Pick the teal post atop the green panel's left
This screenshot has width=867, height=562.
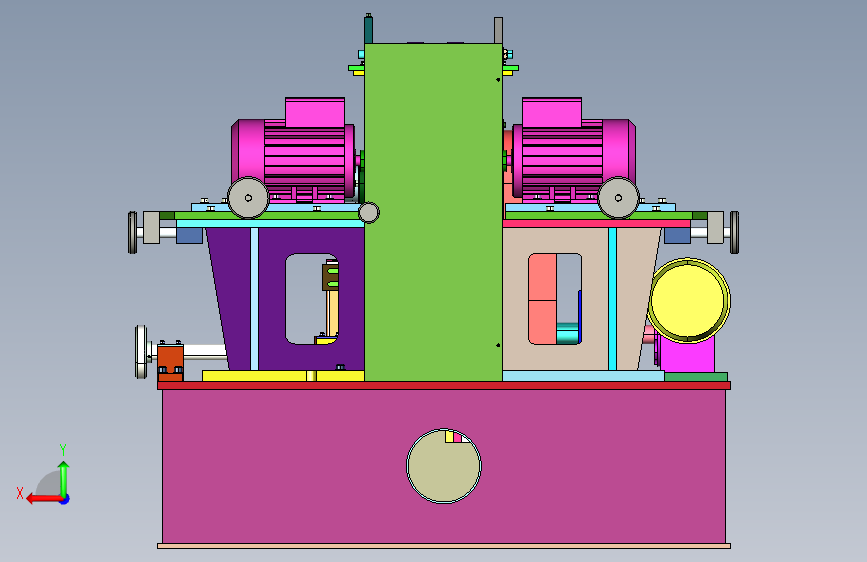pyautogui.click(x=368, y=29)
